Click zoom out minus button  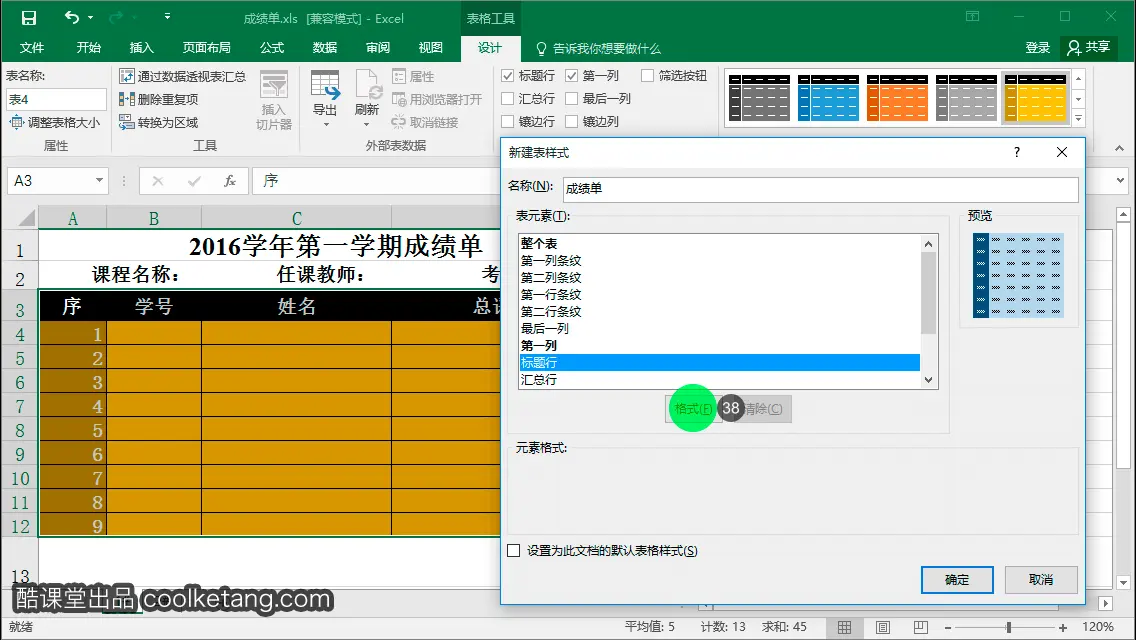tap(948, 627)
